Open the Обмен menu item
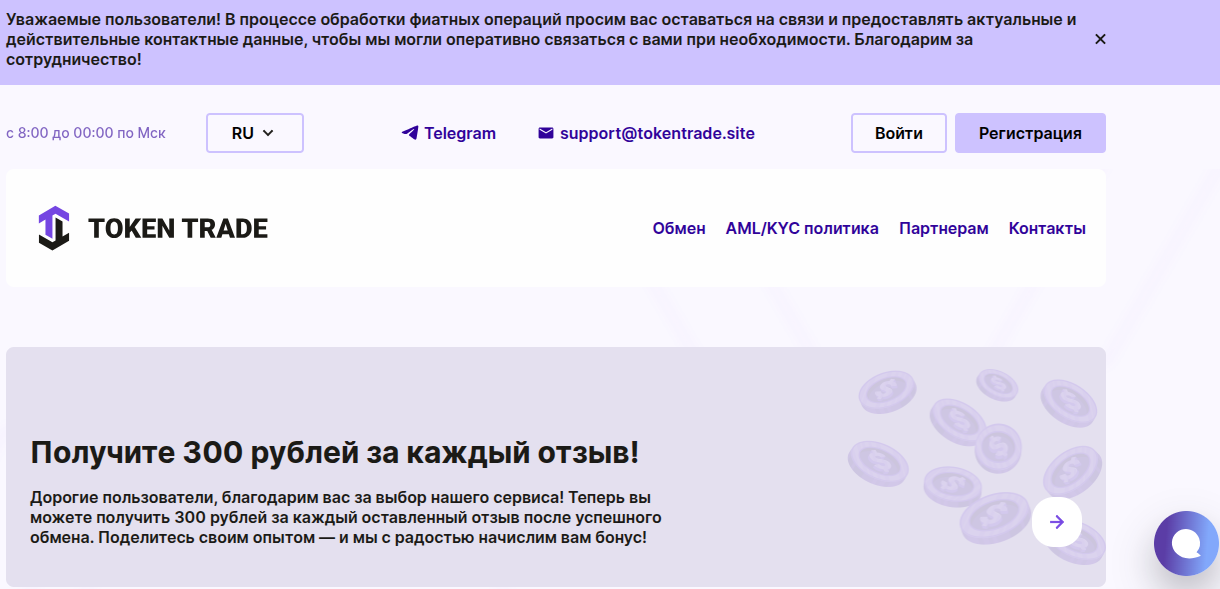The width and height of the screenshot is (1220, 589). coord(679,228)
